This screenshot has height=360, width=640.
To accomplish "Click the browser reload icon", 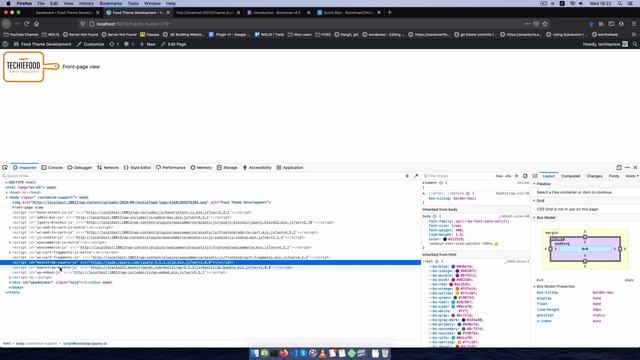I will click(27, 24).
